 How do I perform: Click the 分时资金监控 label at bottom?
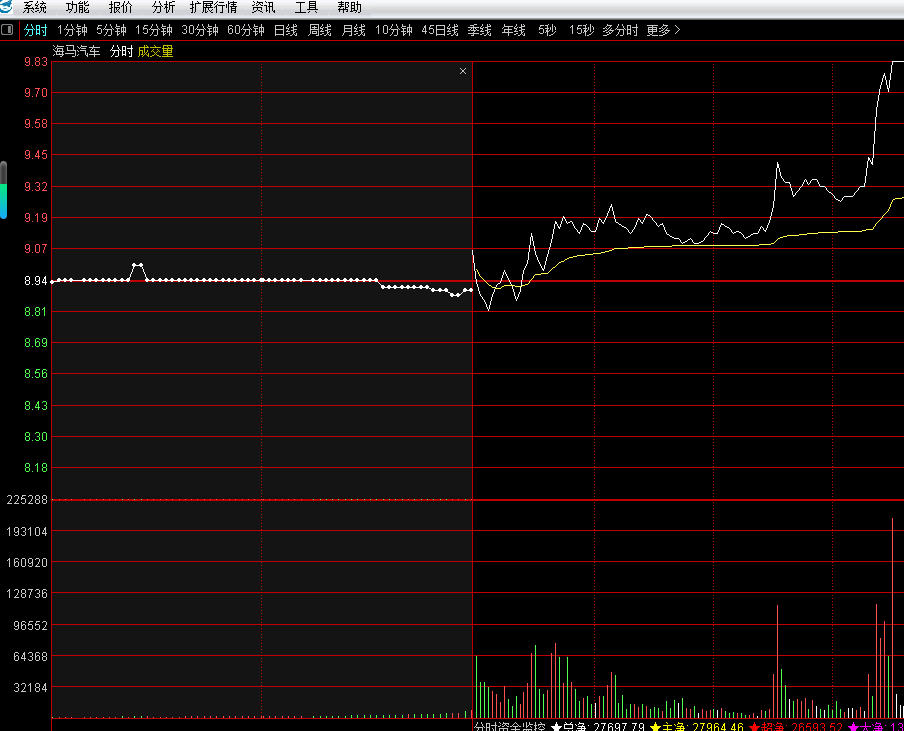tap(509, 727)
